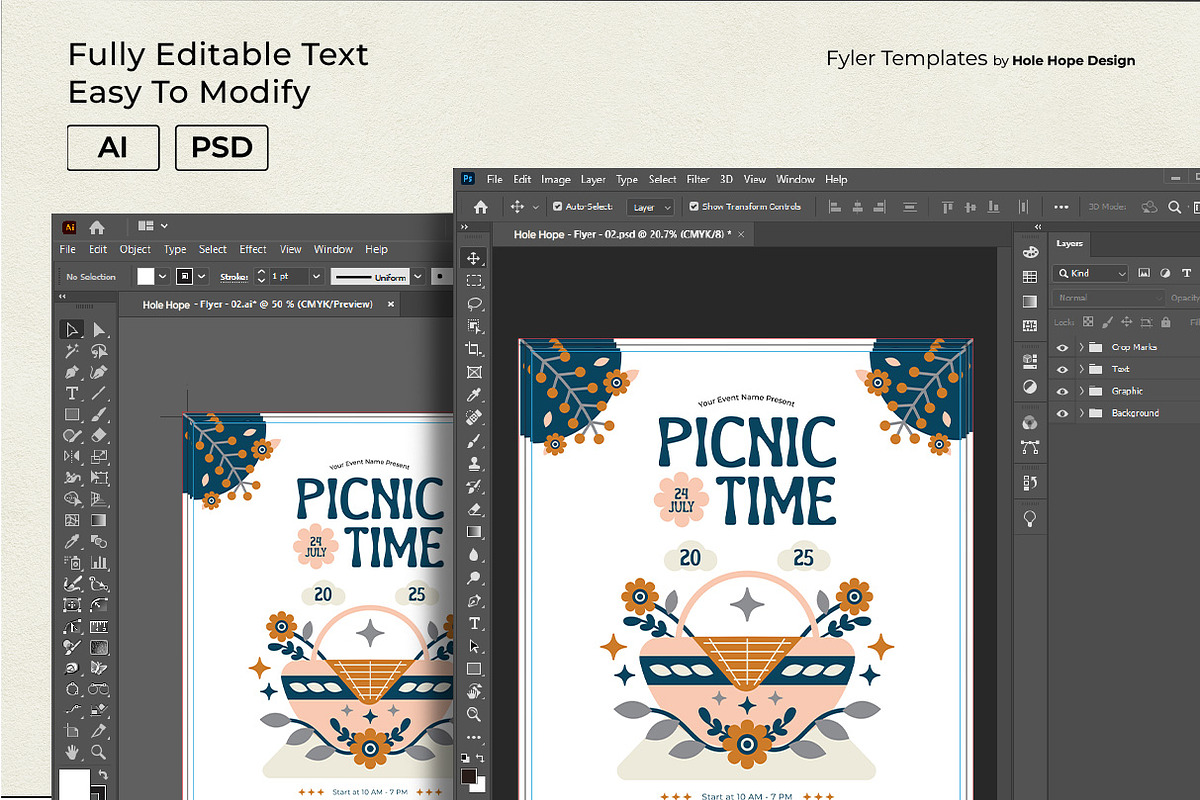Open the Kind filter dropdown in Layers

(x=1091, y=273)
